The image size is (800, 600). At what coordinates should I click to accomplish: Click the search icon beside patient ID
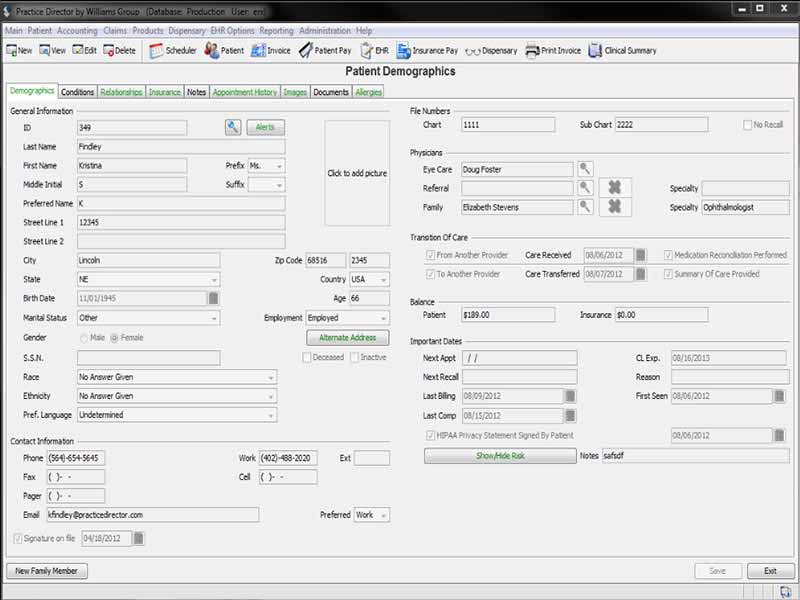pos(233,127)
